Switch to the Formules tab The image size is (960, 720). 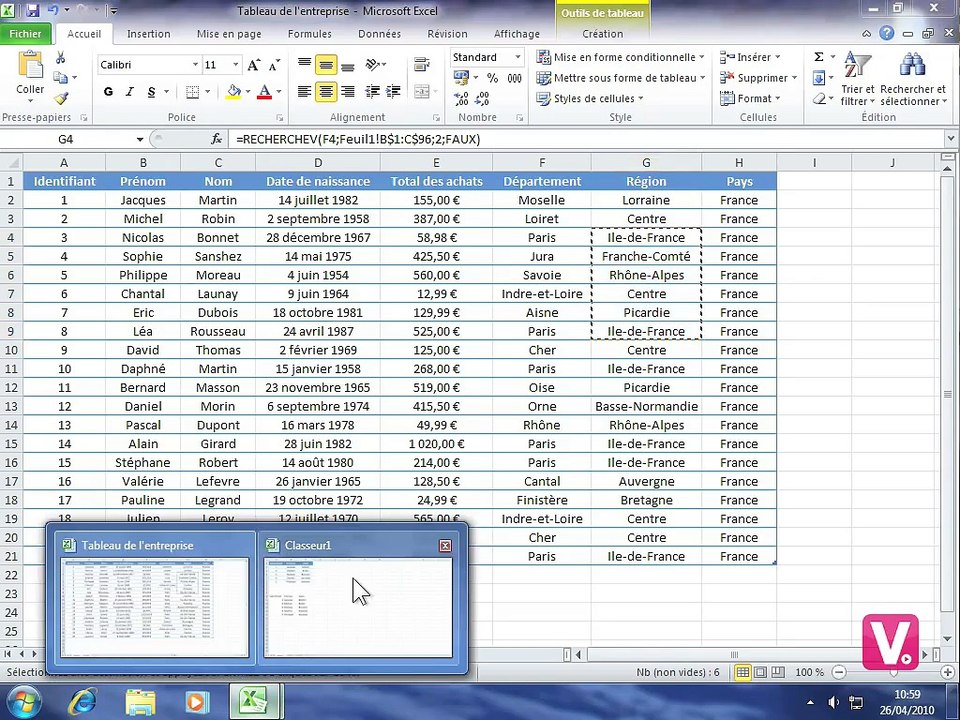tap(310, 34)
